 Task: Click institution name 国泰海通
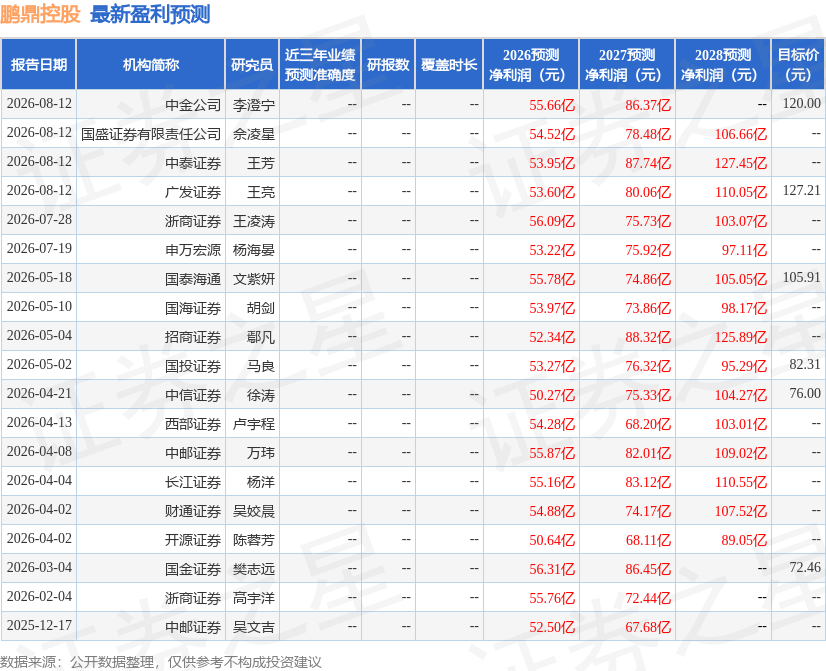point(193,279)
